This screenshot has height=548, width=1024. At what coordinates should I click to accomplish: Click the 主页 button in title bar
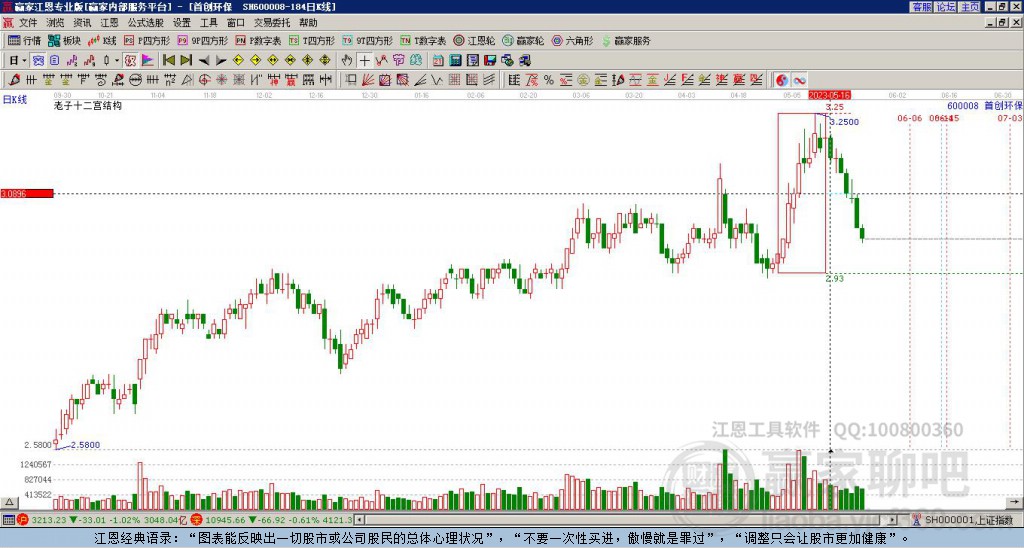[969, 7]
